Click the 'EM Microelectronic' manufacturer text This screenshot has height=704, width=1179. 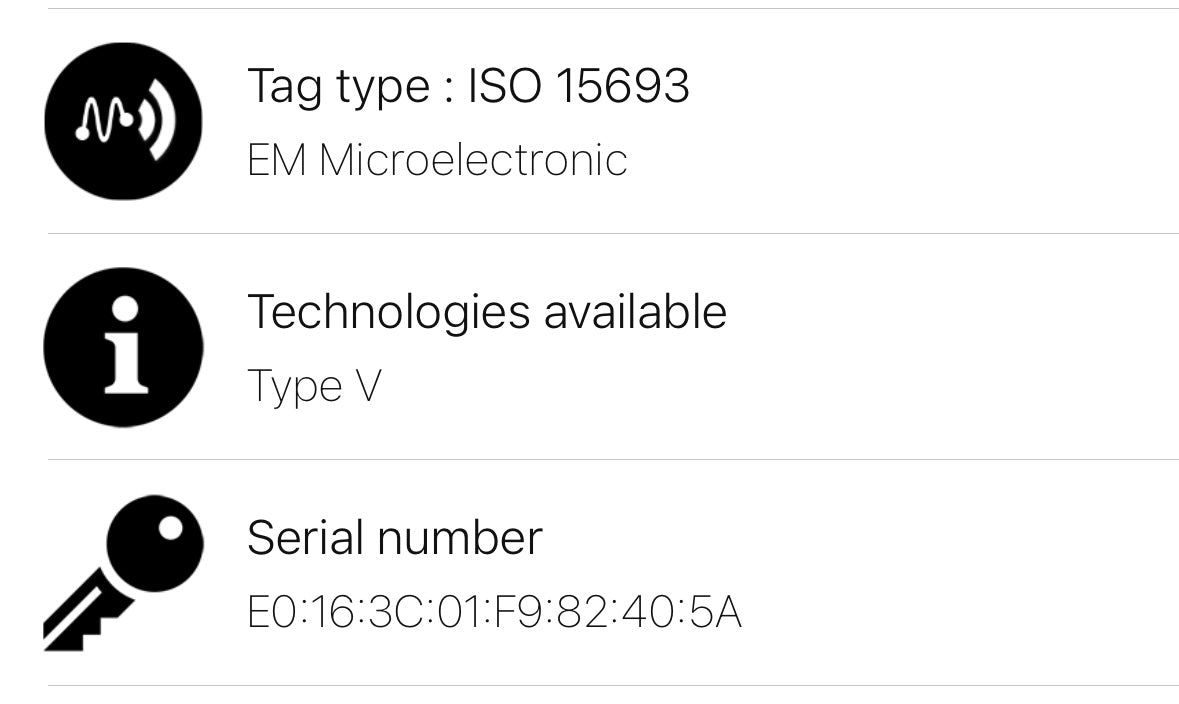[x=437, y=161]
